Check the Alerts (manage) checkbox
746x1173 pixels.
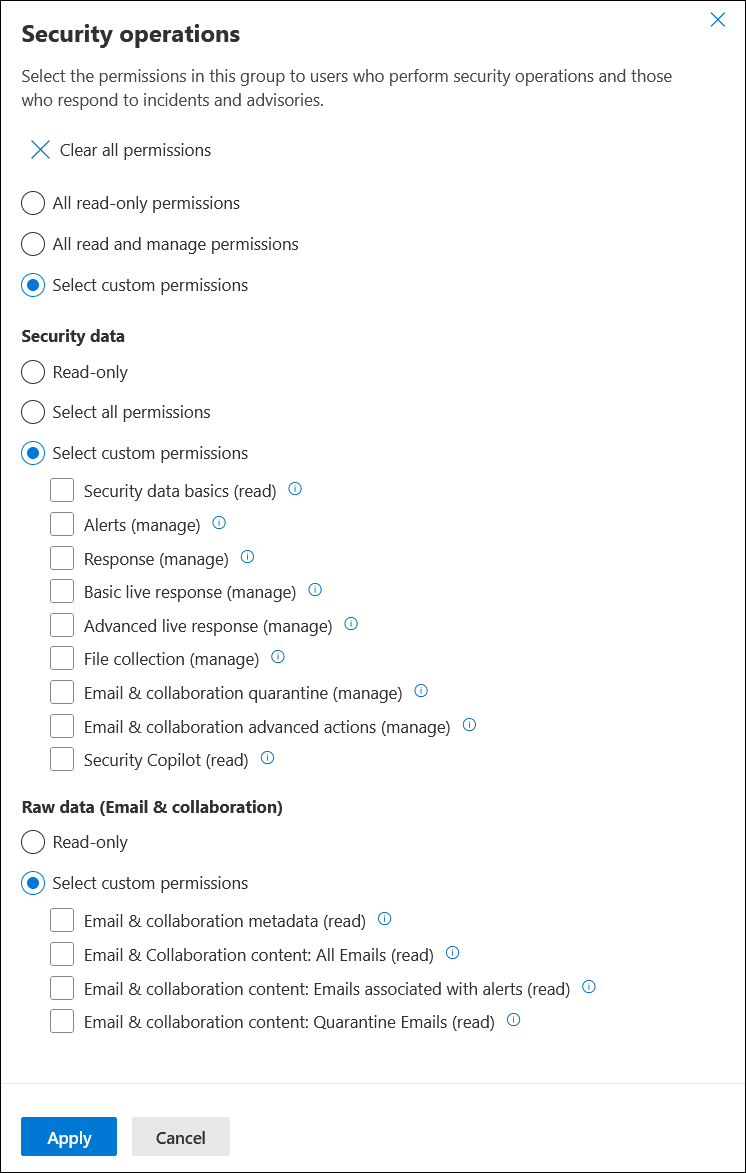[62, 524]
